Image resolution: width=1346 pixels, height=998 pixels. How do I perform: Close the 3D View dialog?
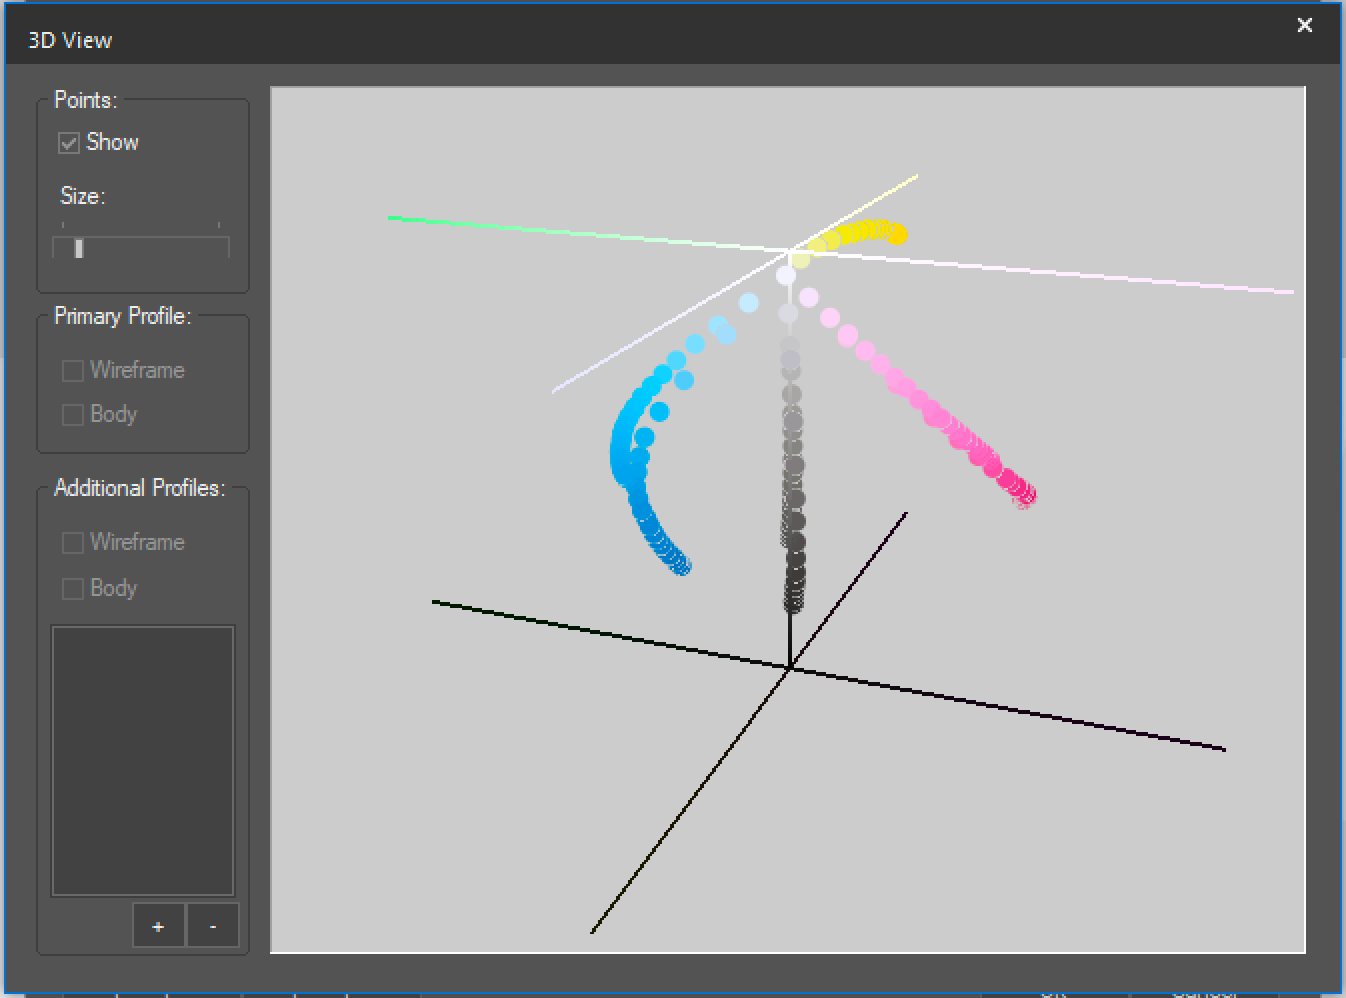click(x=1304, y=26)
